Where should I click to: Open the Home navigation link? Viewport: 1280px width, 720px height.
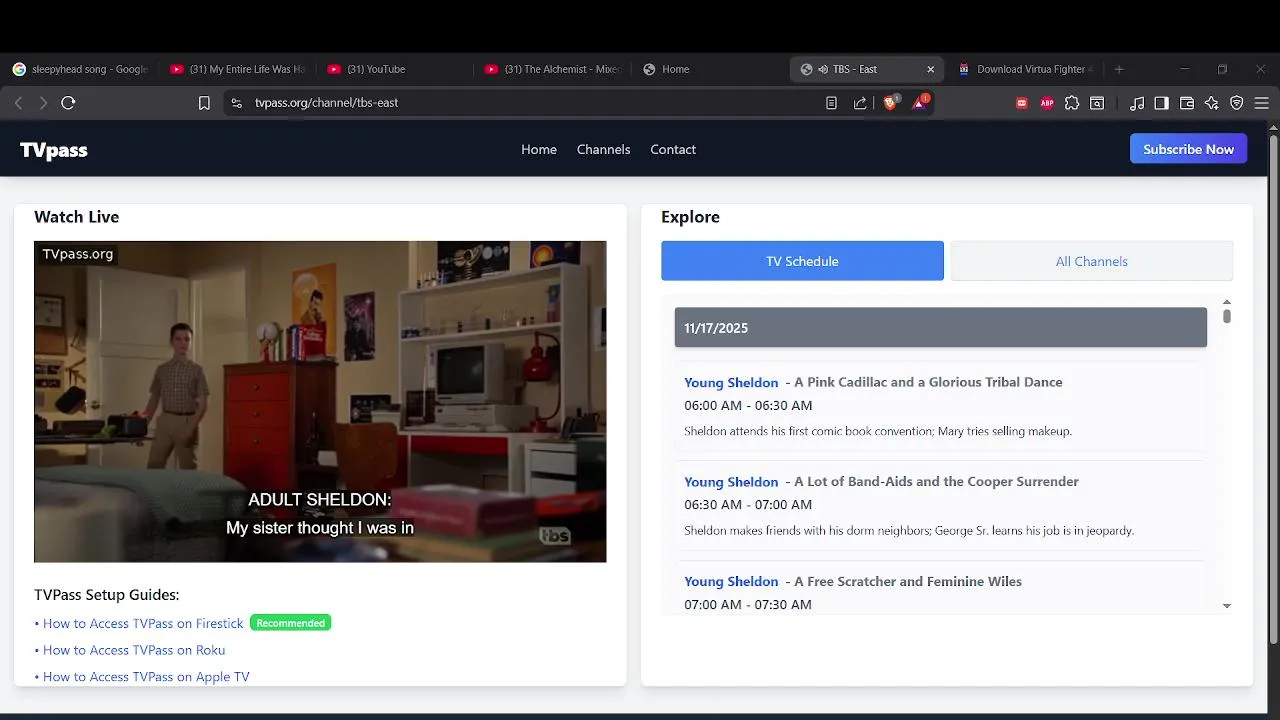tap(539, 149)
